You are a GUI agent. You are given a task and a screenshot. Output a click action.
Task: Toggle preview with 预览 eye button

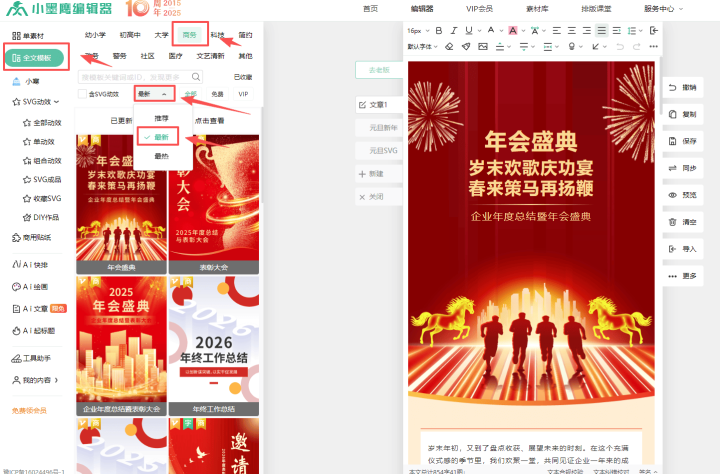tap(683, 195)
